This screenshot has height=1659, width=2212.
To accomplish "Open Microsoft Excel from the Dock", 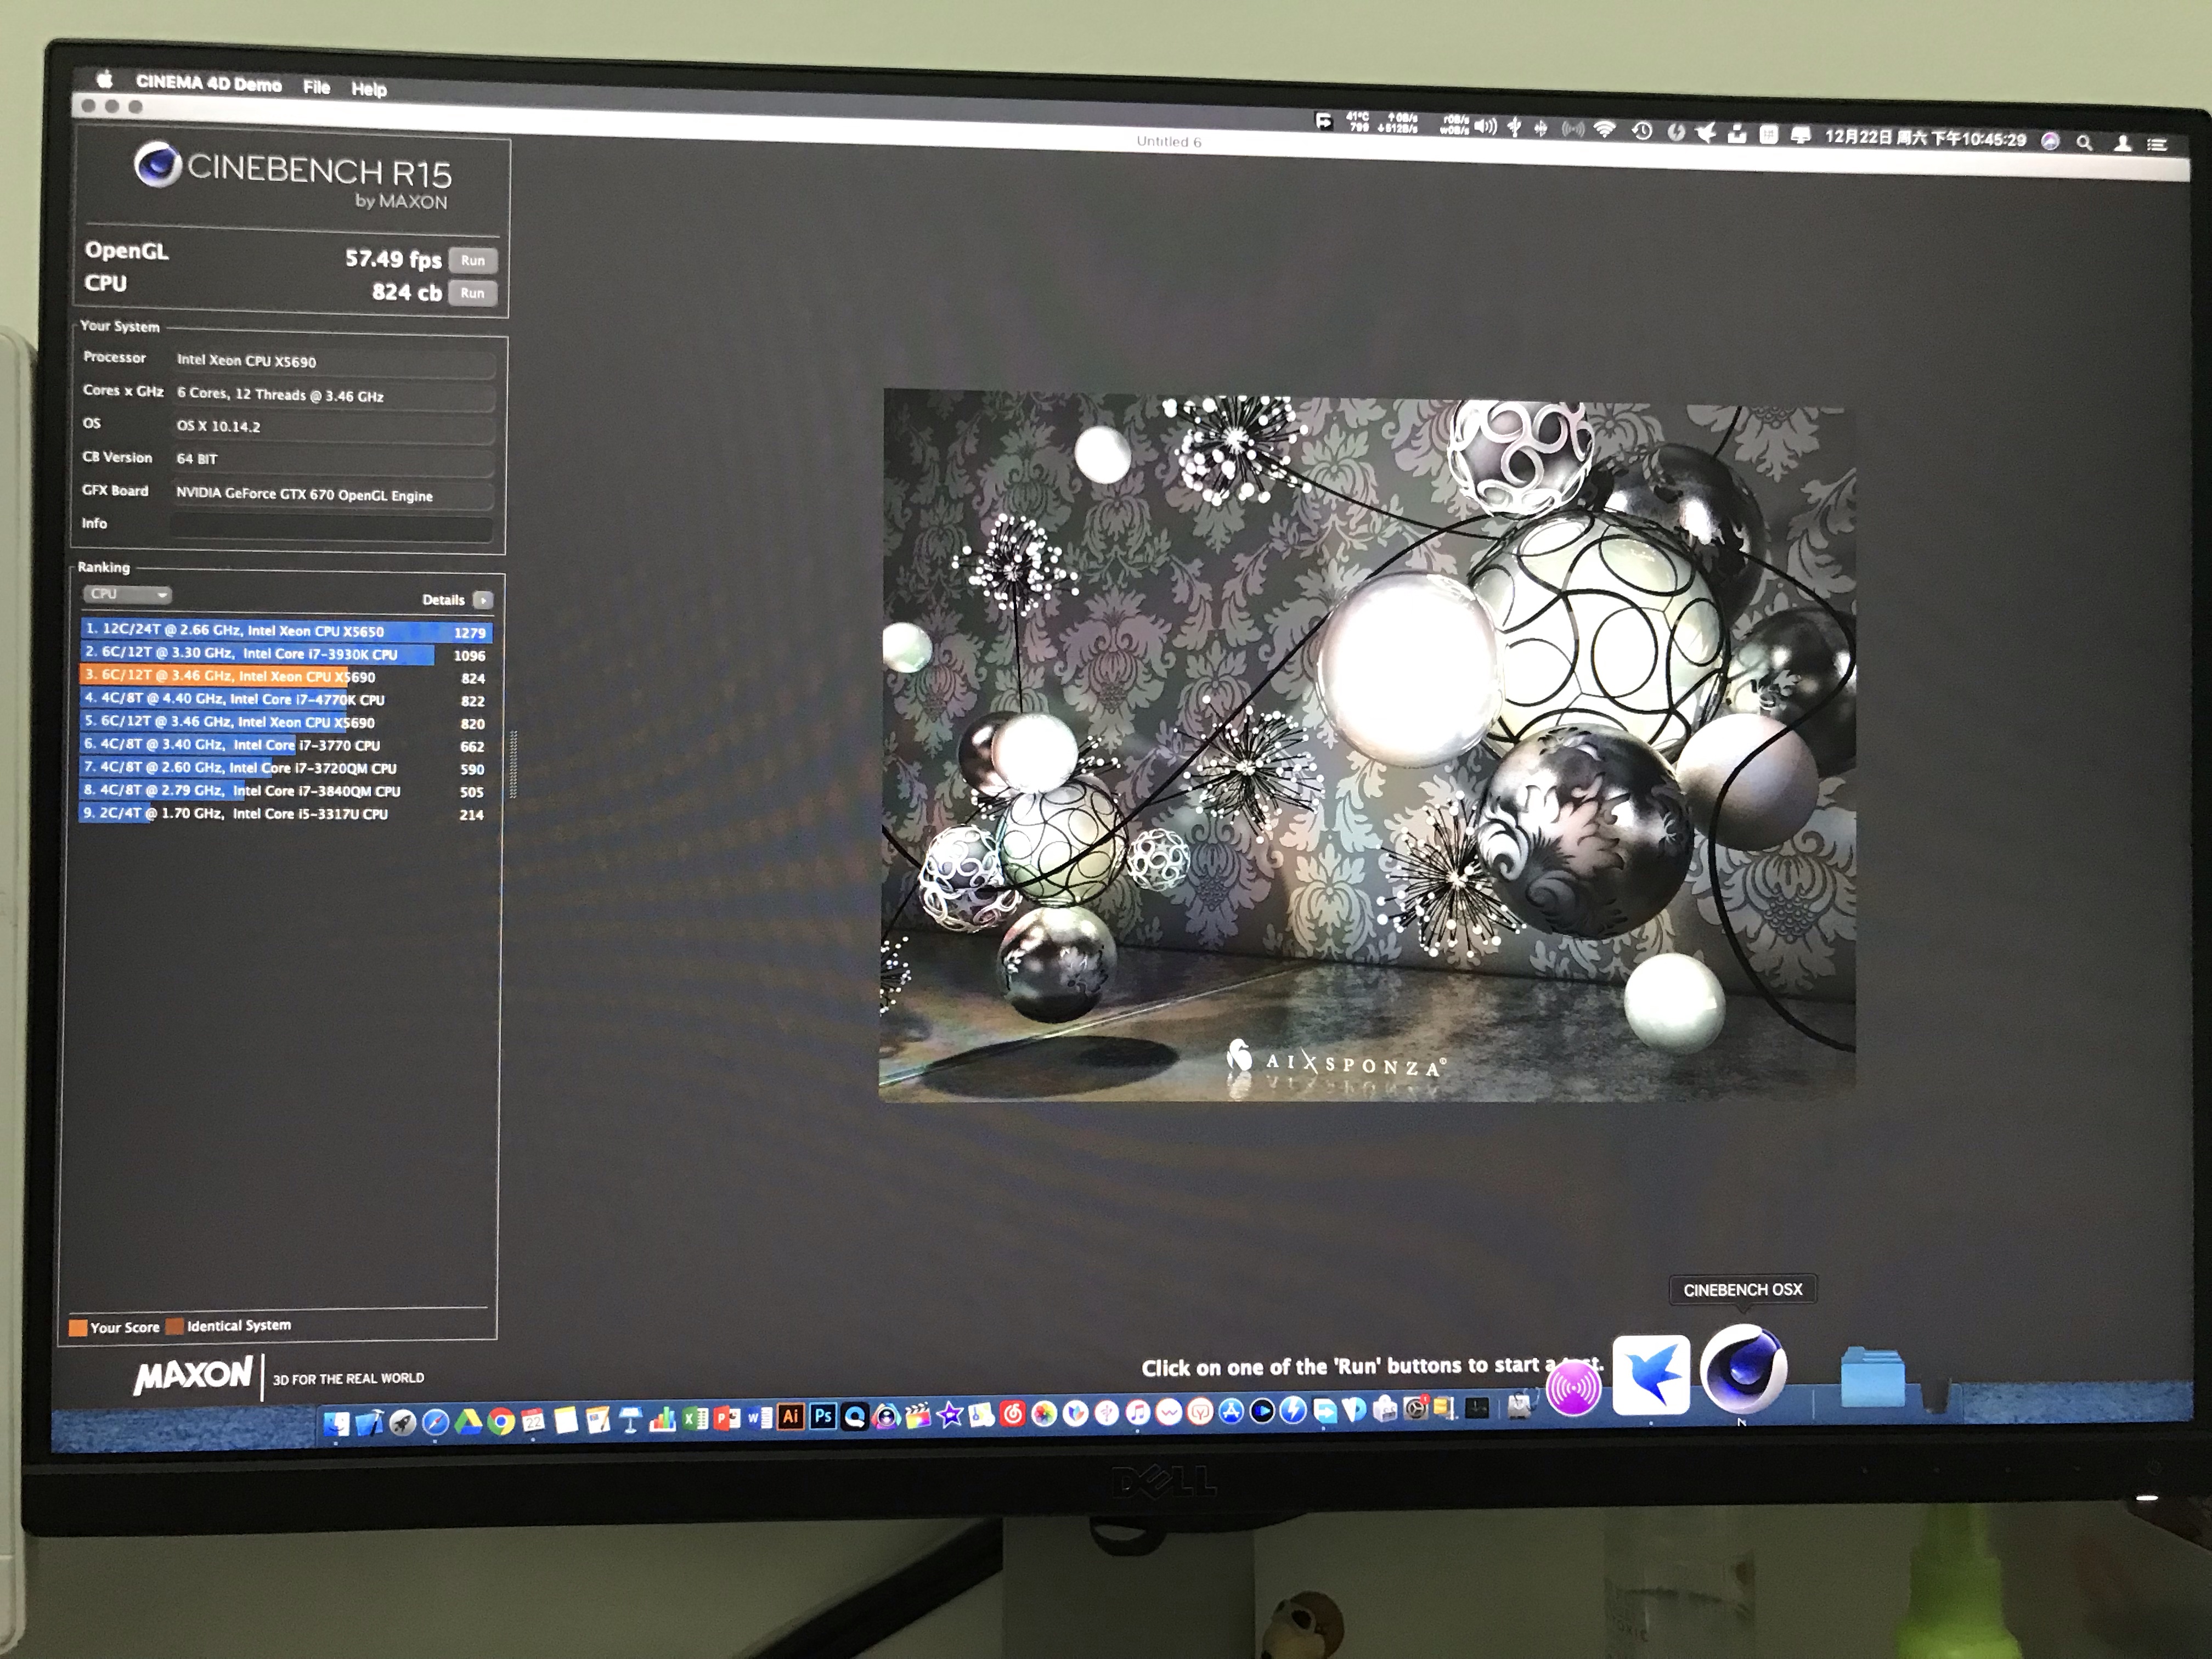I will pyautogui.click(x=695, y=1419).
